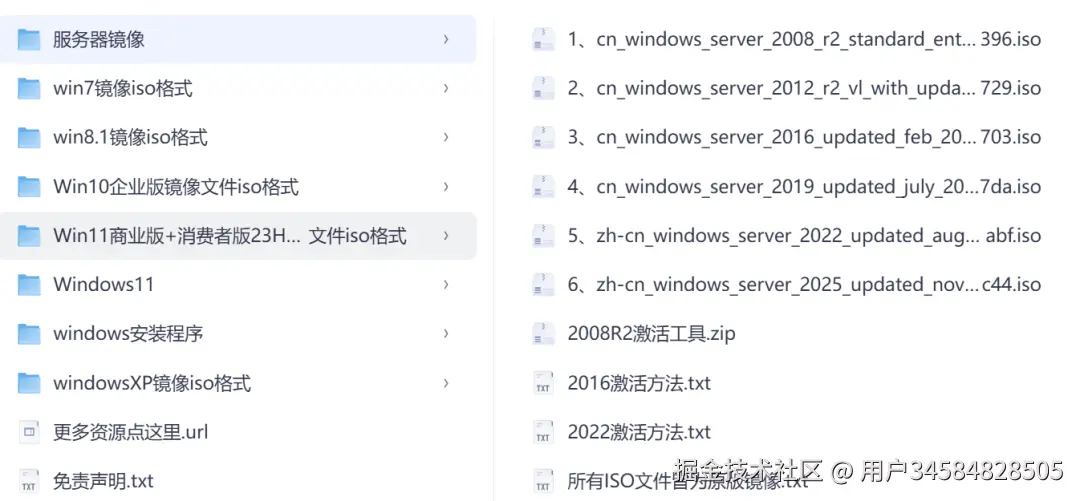Click the win7镜像iso格式 folder icon
The height and width of the screenshot is (501, 1080).
tap(29, 88)
